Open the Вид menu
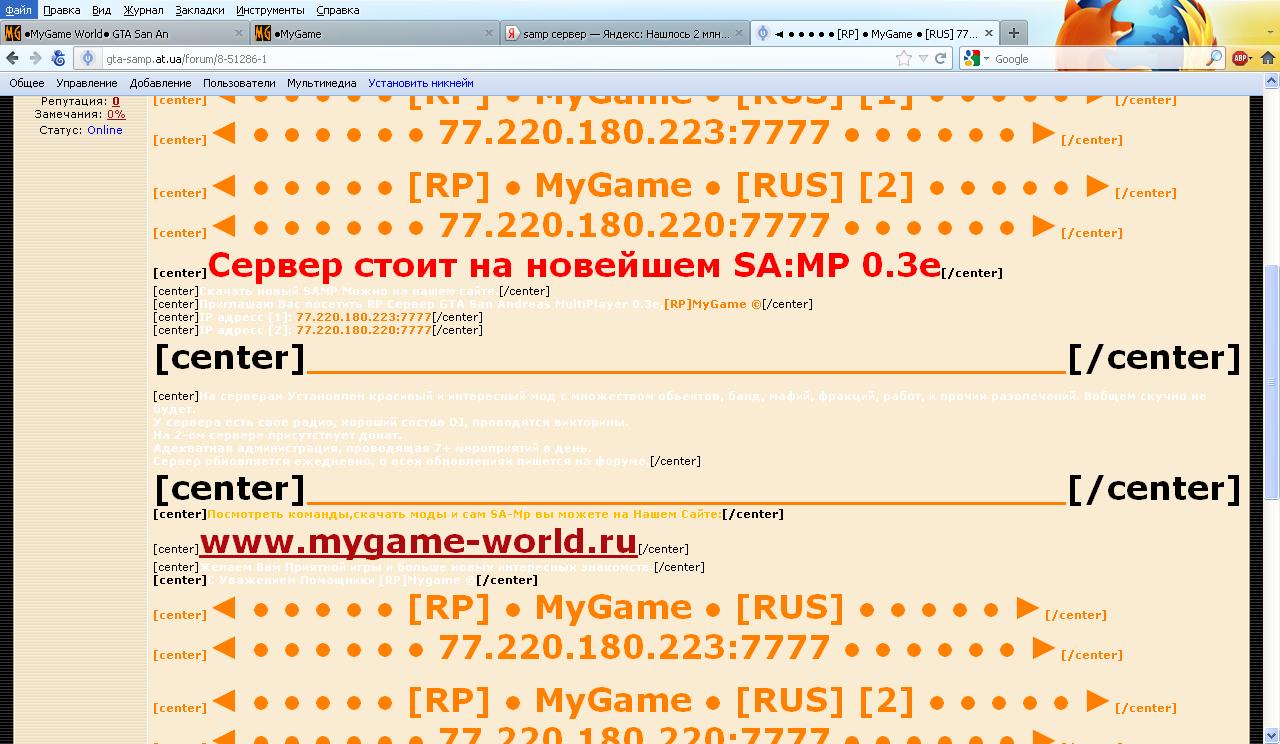This screenshot has width=1280, height=744. pyautogui.click(x=101, y=10)
